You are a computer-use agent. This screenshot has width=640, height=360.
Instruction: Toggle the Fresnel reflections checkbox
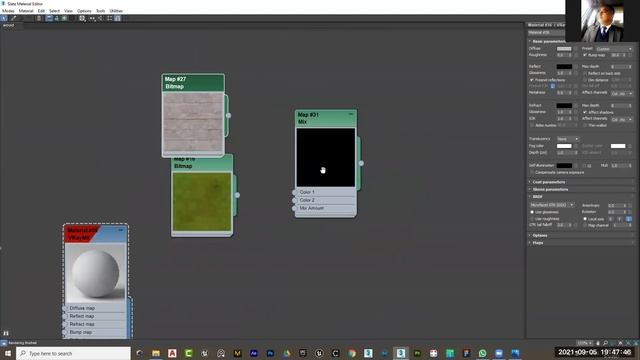point(531,80)
